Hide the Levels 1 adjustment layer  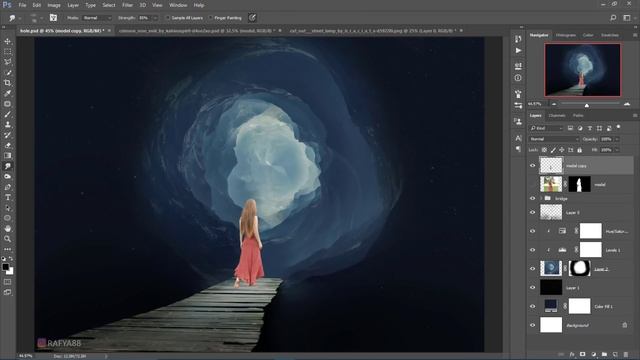tap(532, 250)
